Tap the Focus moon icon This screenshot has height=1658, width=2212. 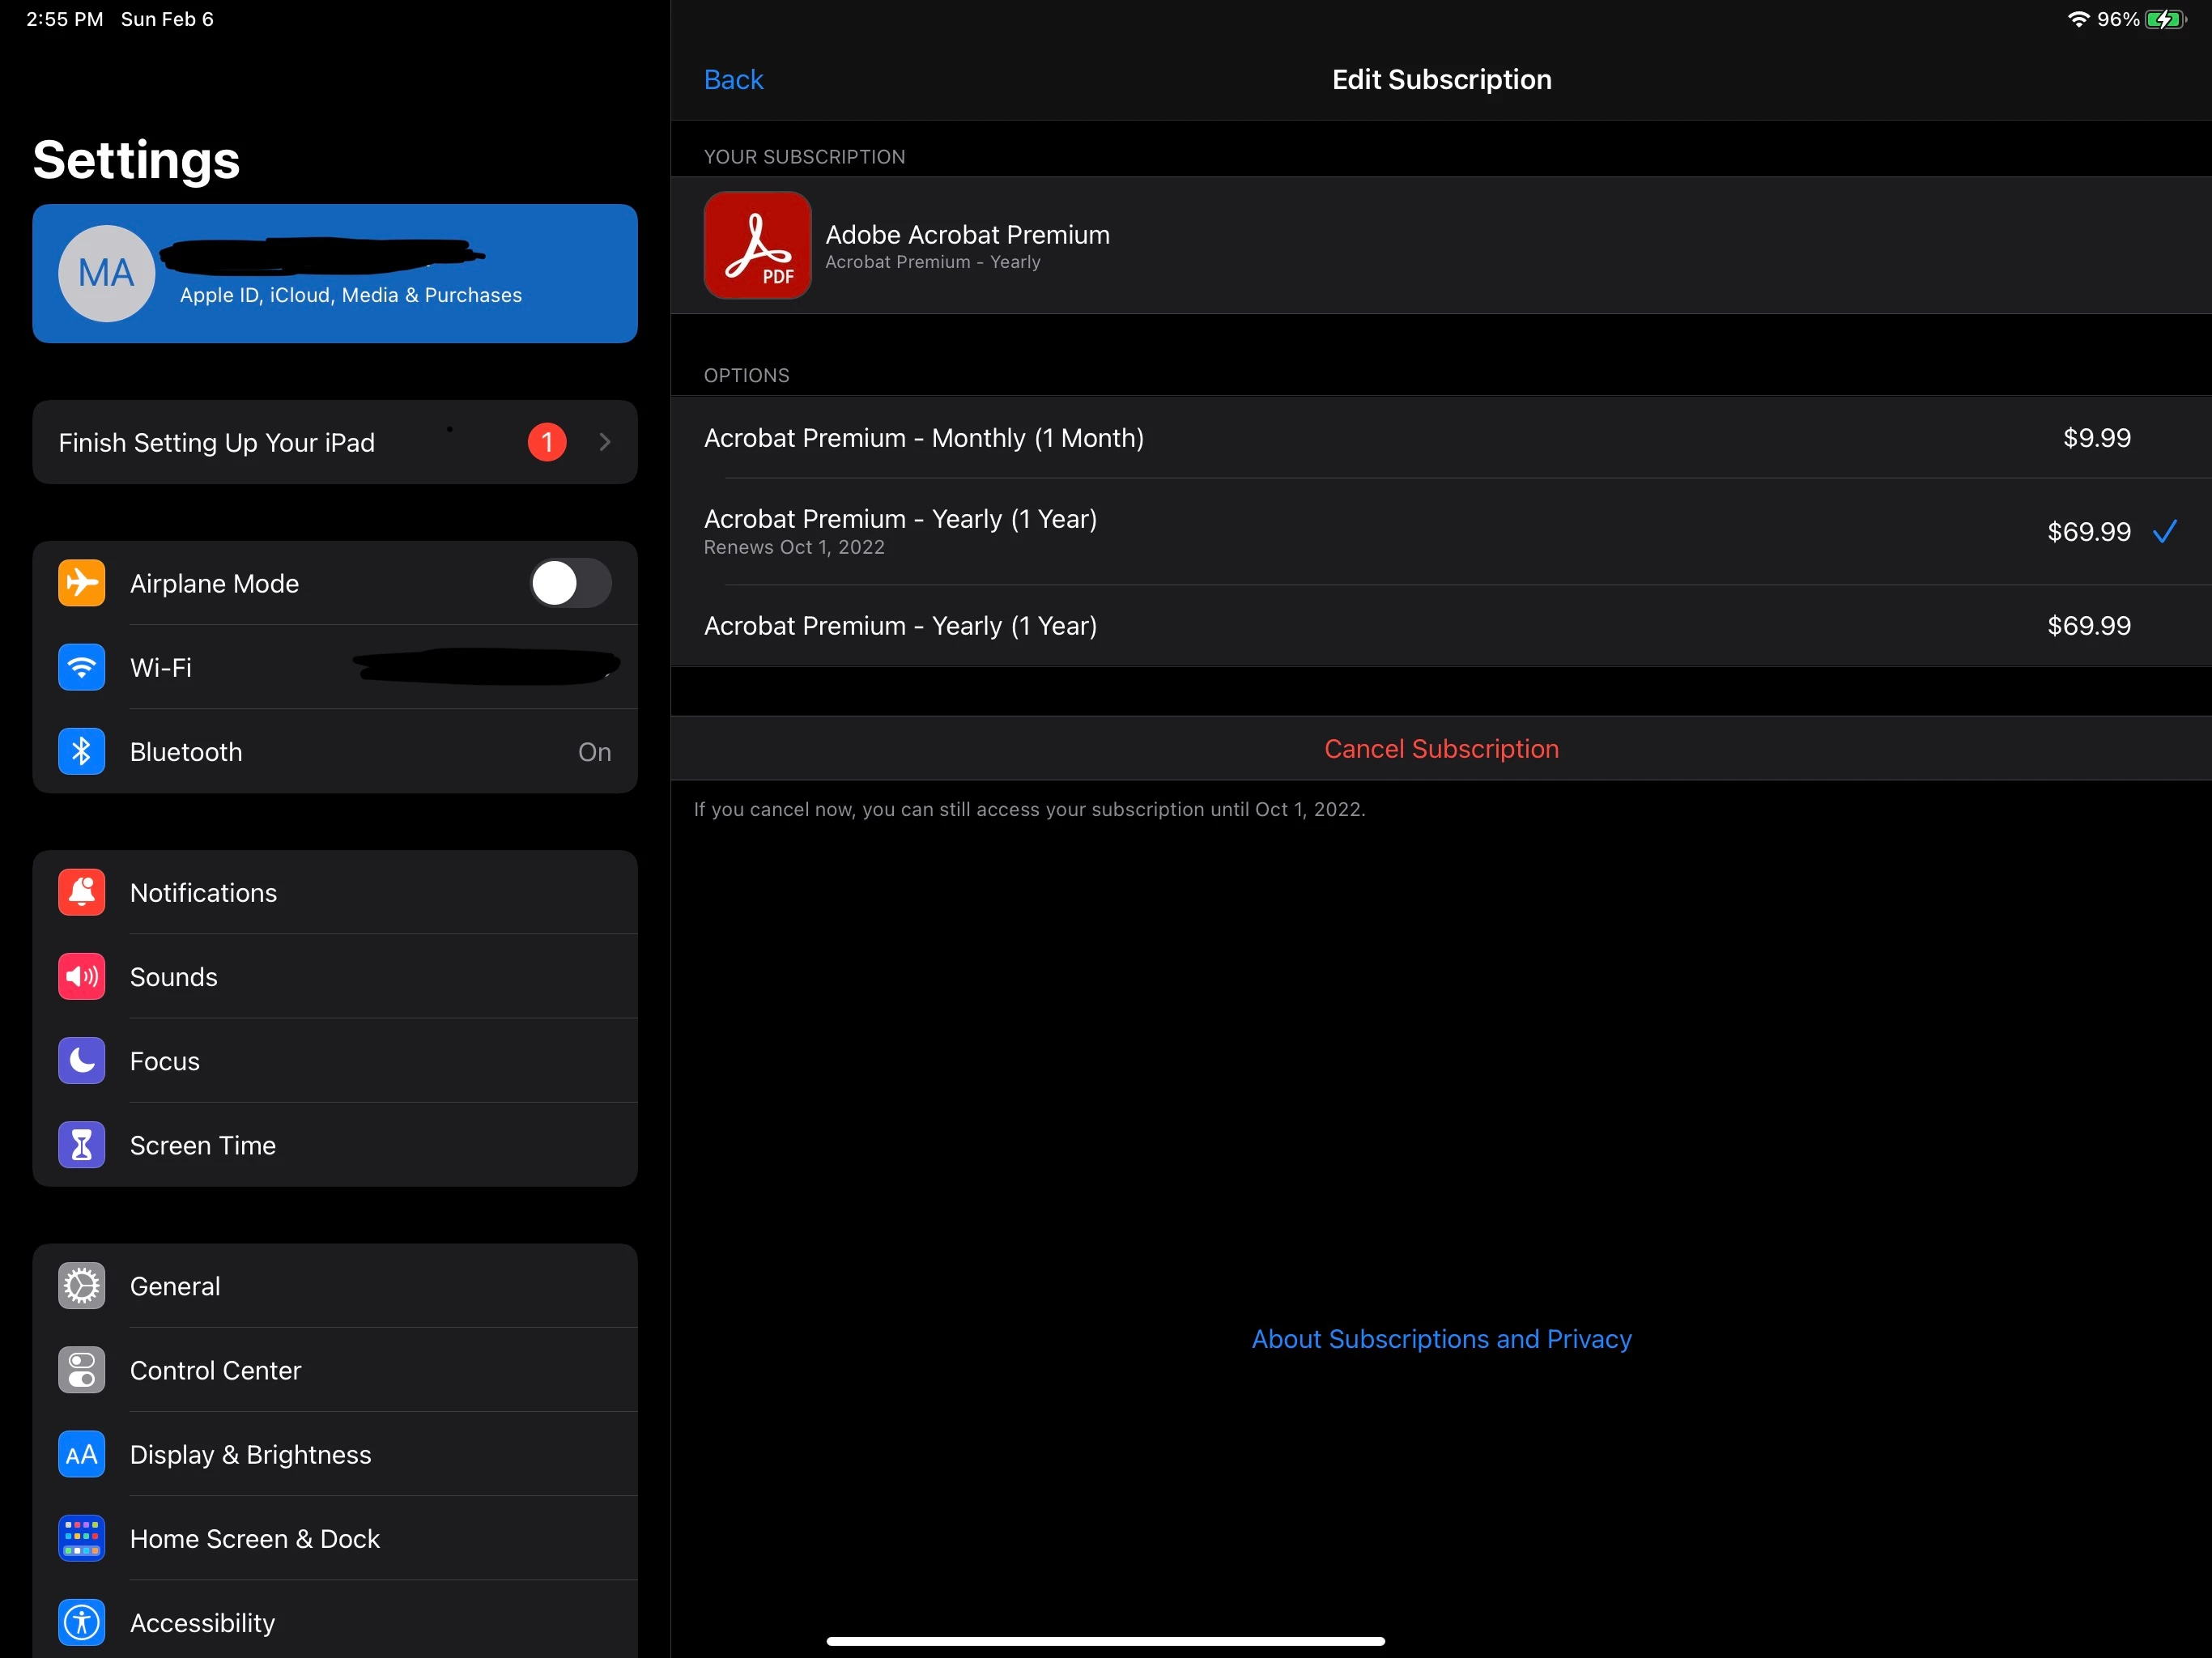(x=82, y=1060)
